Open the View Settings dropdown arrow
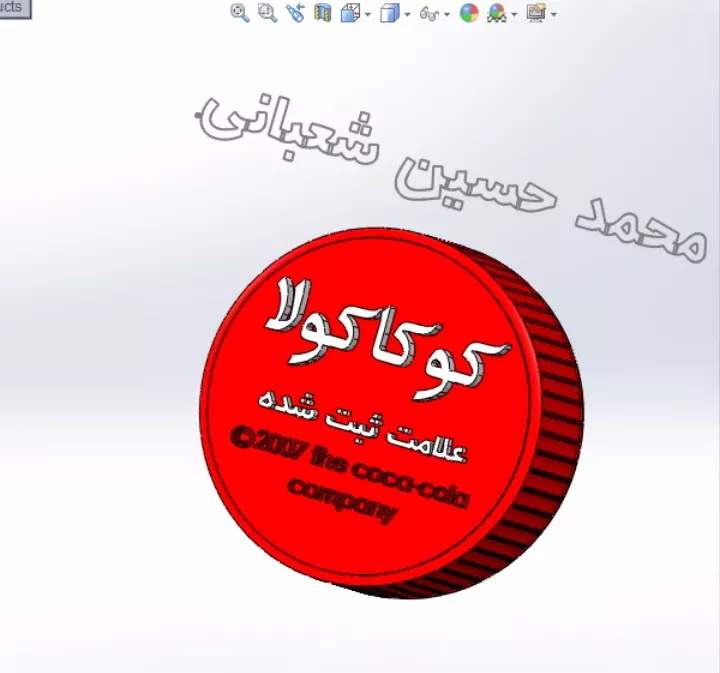Viewport: 720px width, 673px height. pyautogui.click(x=553, y=14)
